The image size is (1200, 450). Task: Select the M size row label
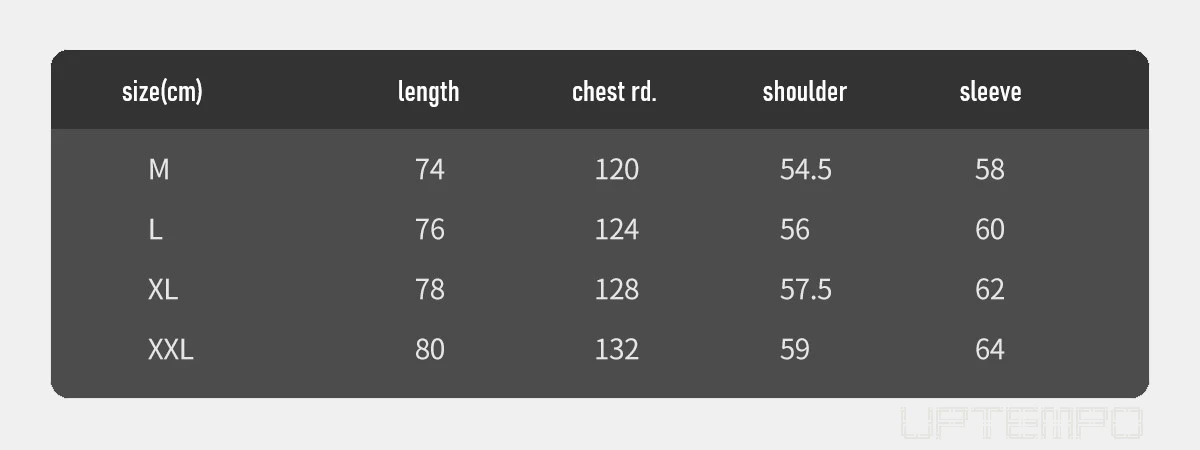tap(159, 170)
